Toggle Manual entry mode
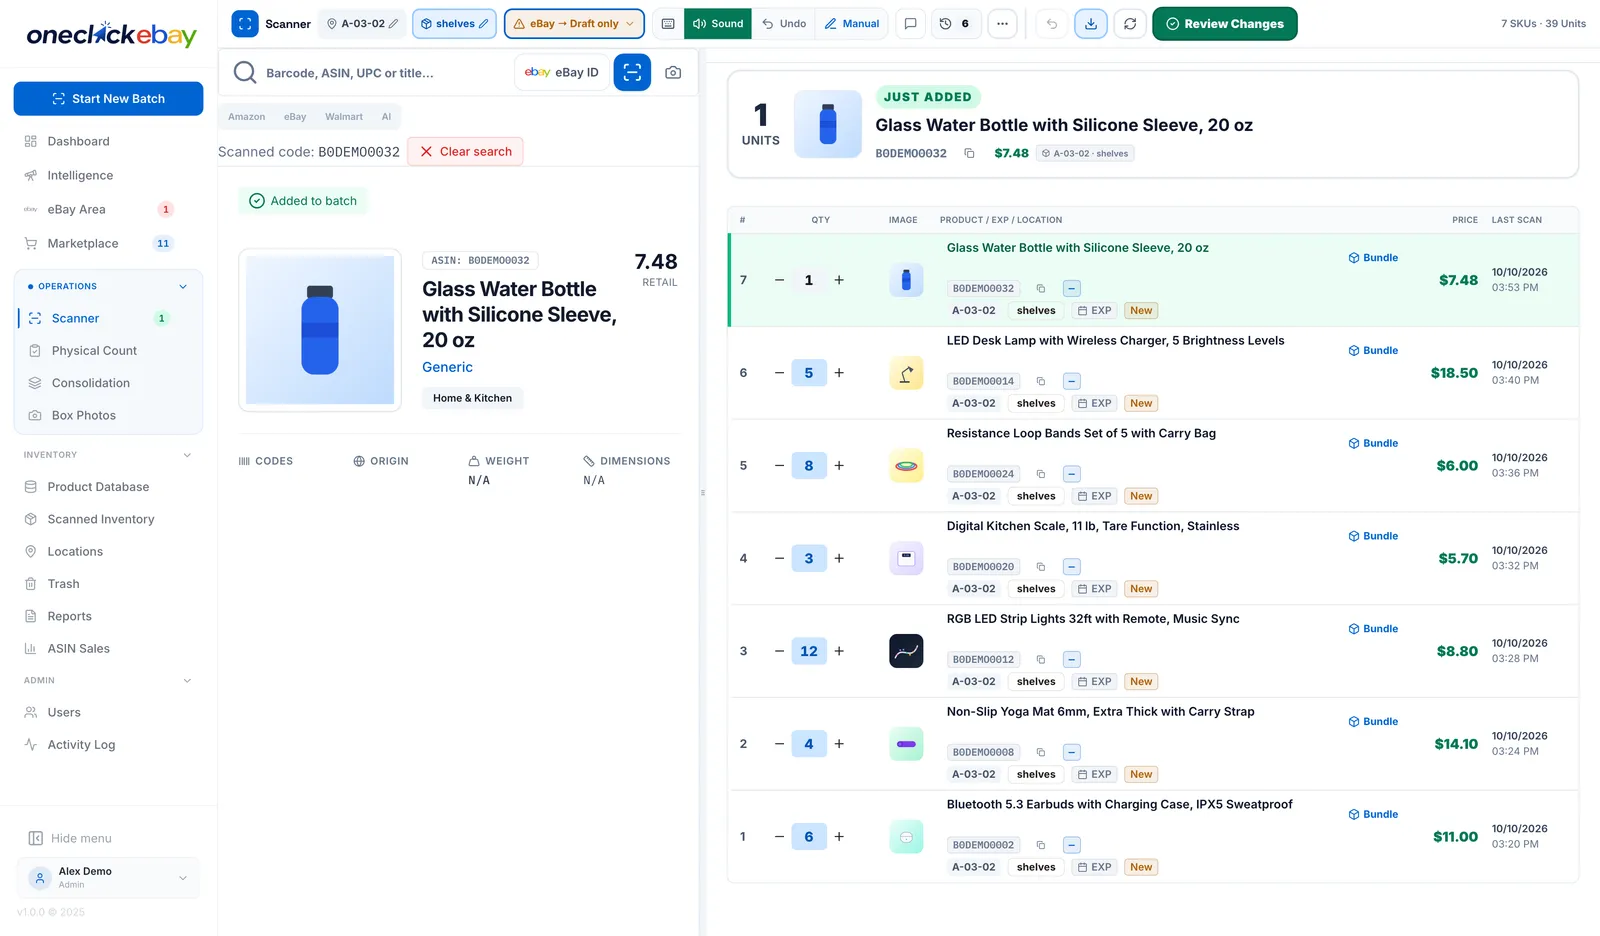 pos(852,24)
